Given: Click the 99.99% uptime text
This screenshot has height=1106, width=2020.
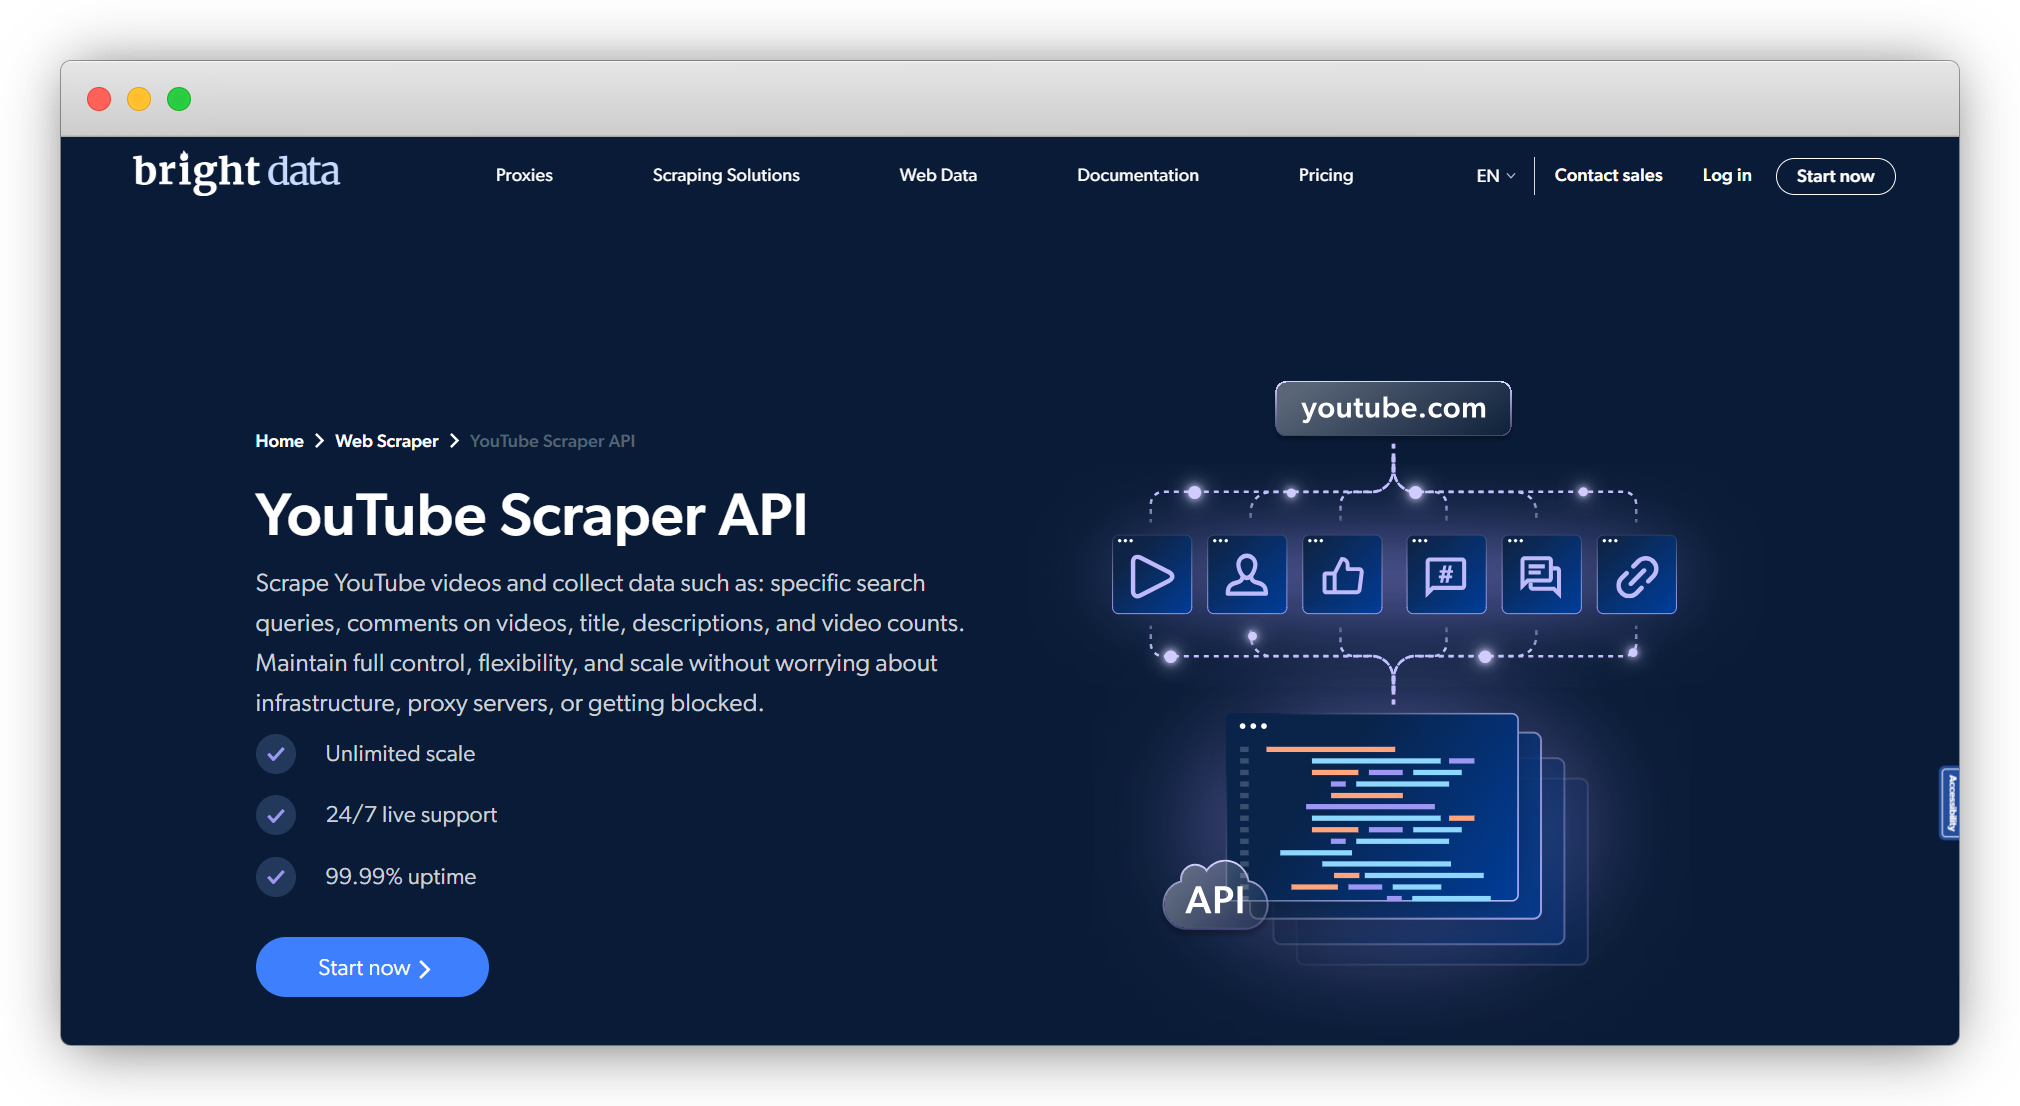Looking at the screenshot, I should point(400,877).
